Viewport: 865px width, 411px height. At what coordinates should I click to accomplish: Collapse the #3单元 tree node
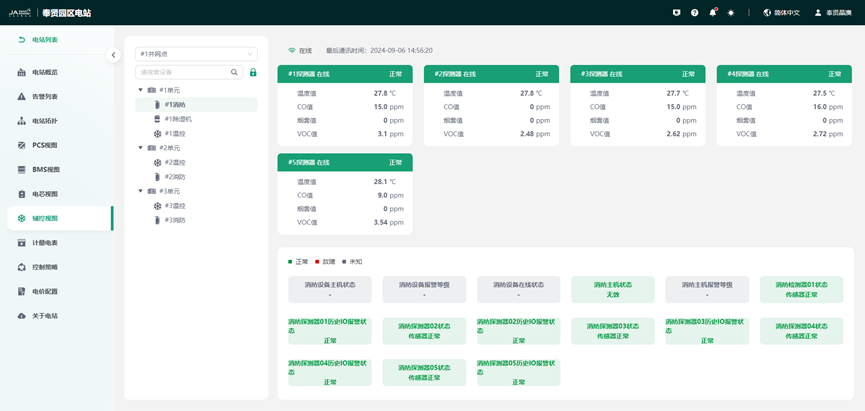point(141,191)
